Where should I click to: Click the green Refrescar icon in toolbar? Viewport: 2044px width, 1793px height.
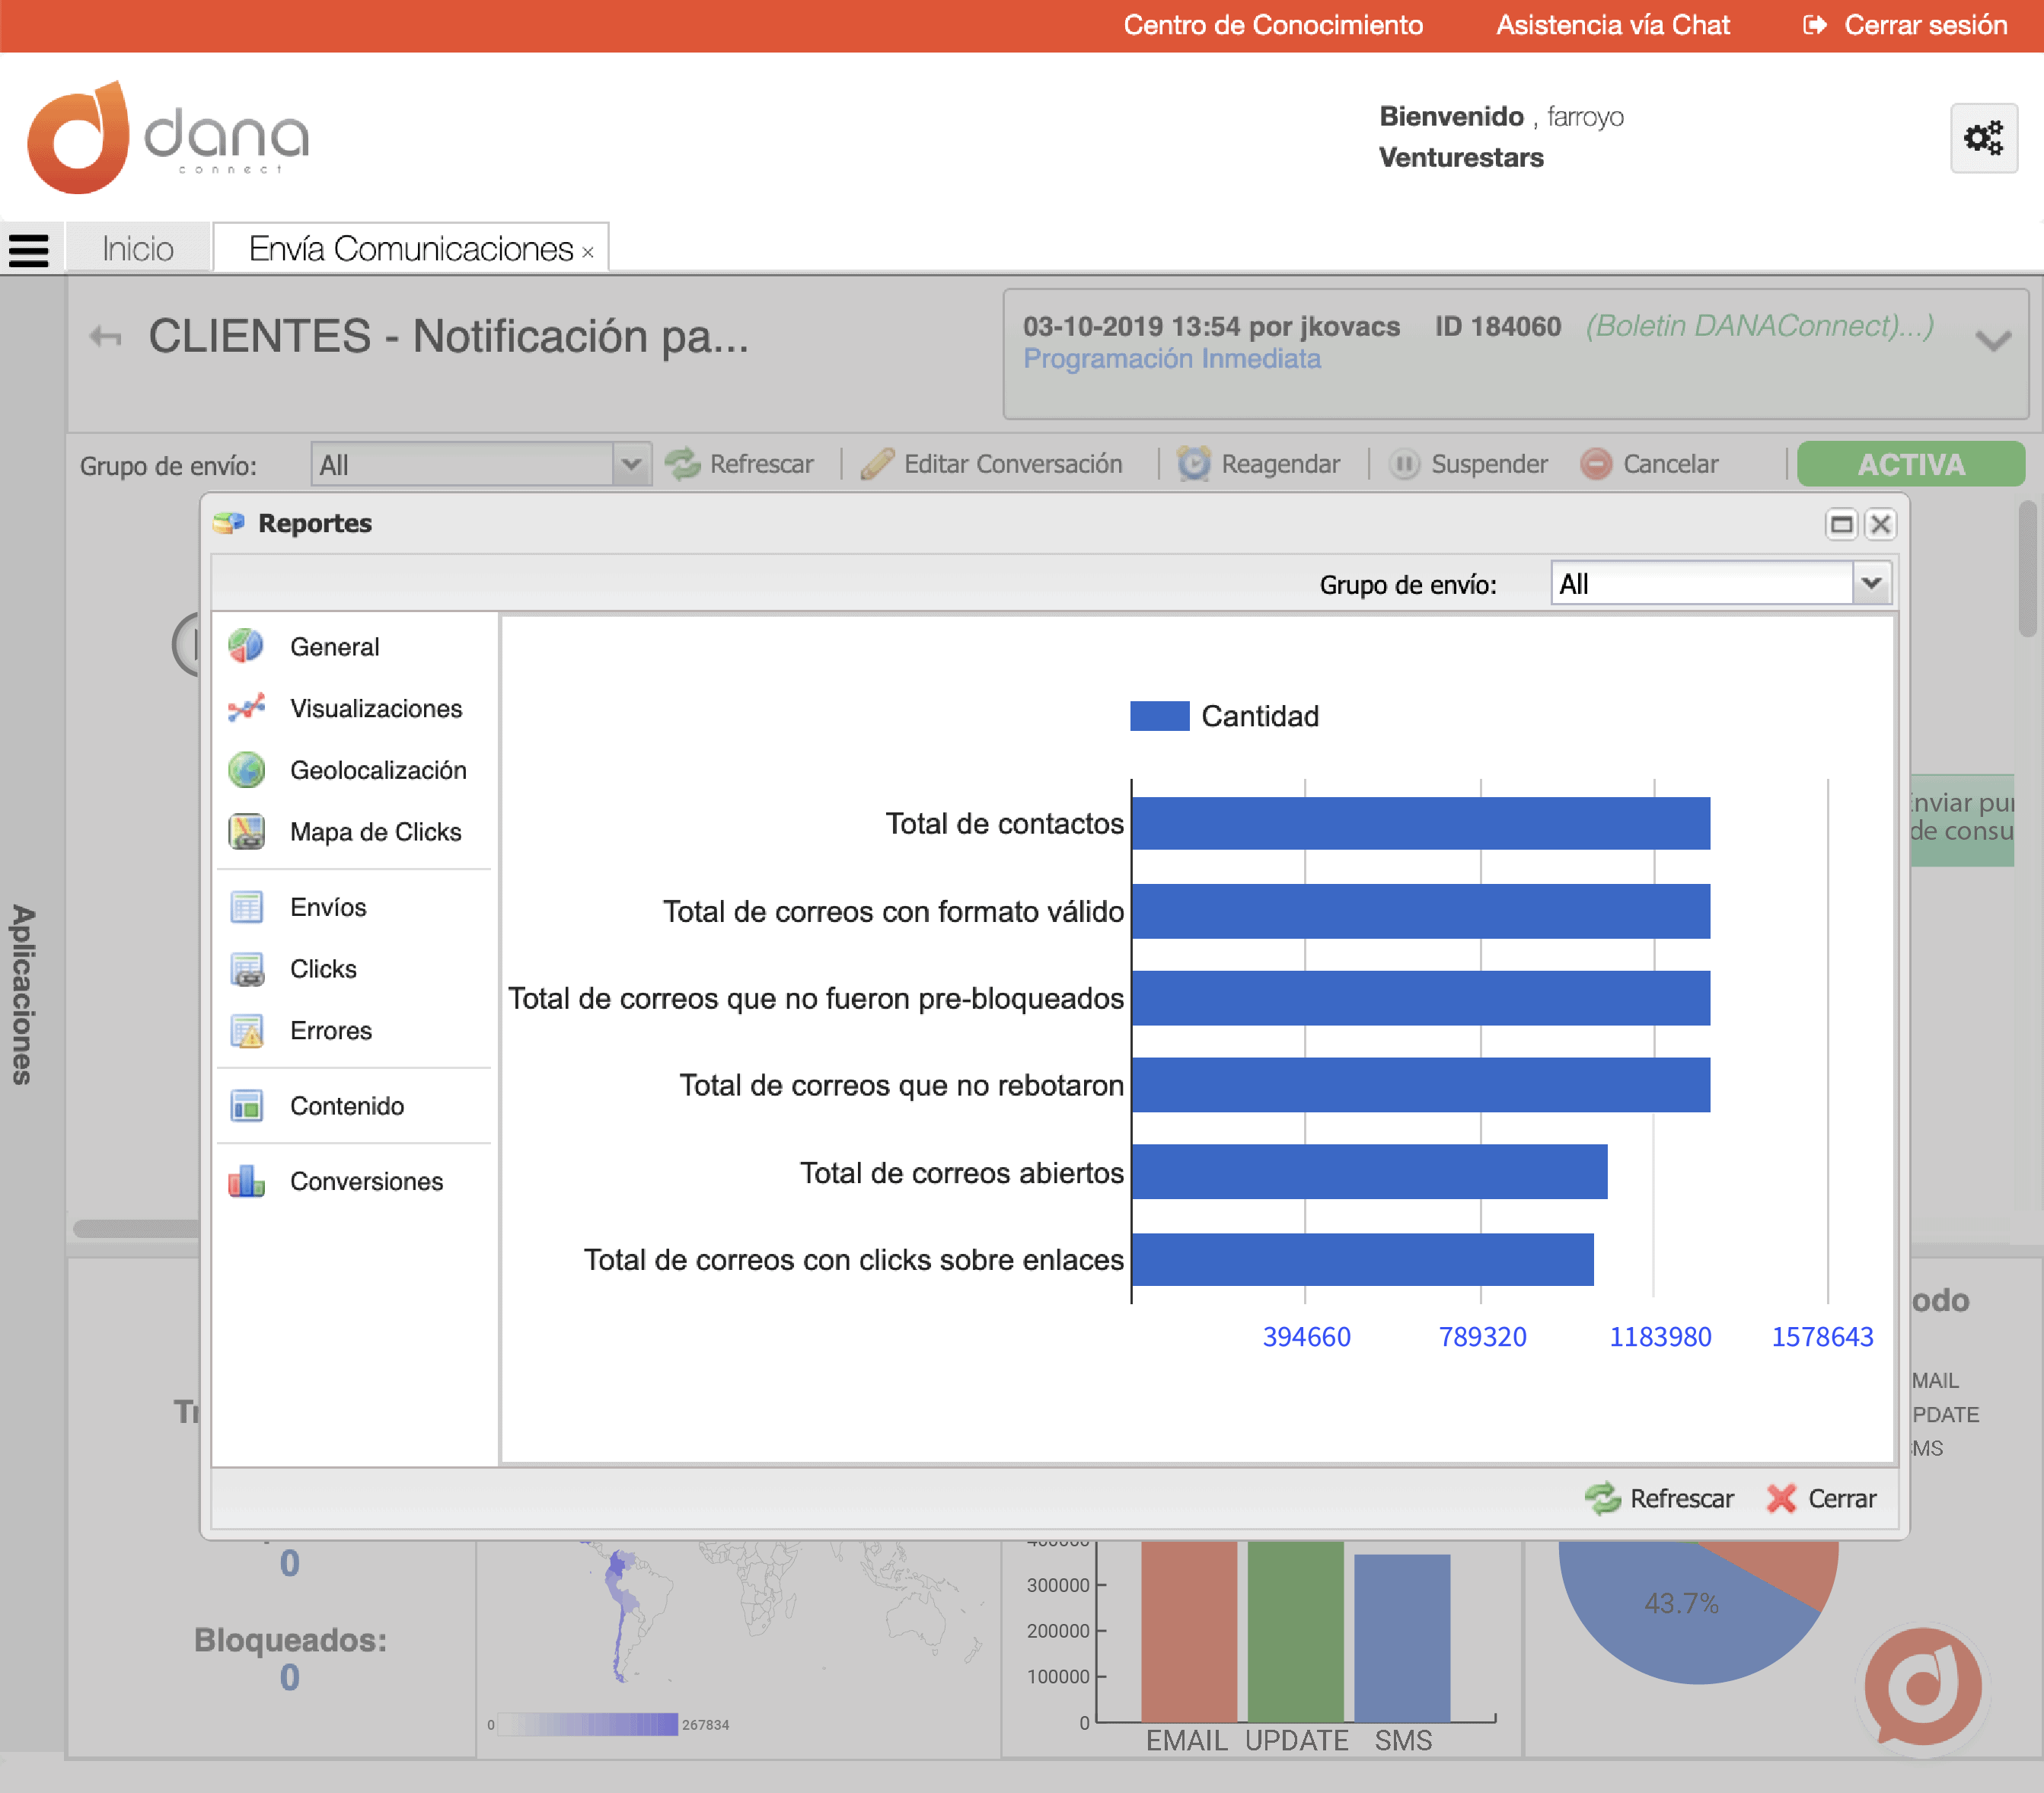683,464
